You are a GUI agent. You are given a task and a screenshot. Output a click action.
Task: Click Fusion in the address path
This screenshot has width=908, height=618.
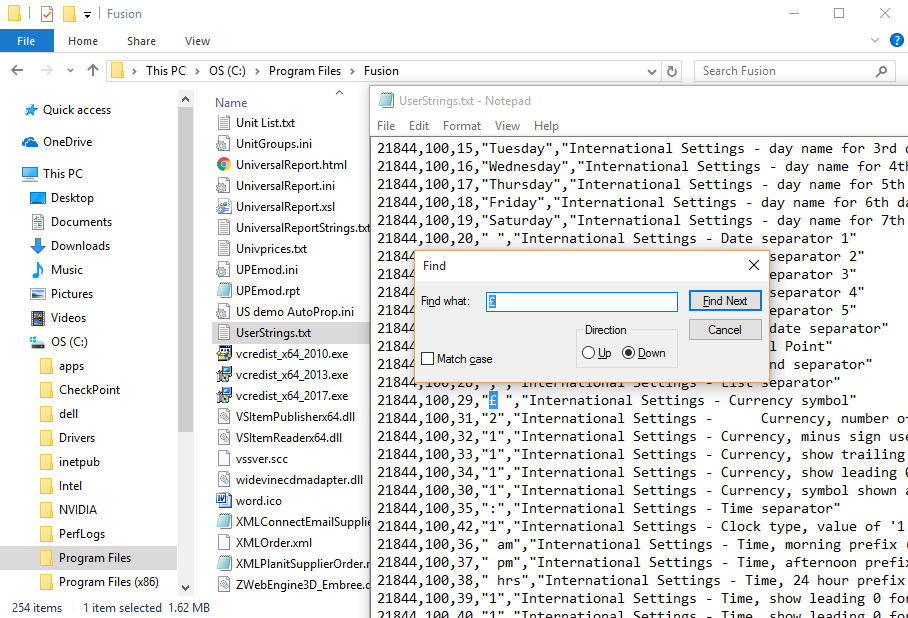pyautogui.click(x=381, y=71)
